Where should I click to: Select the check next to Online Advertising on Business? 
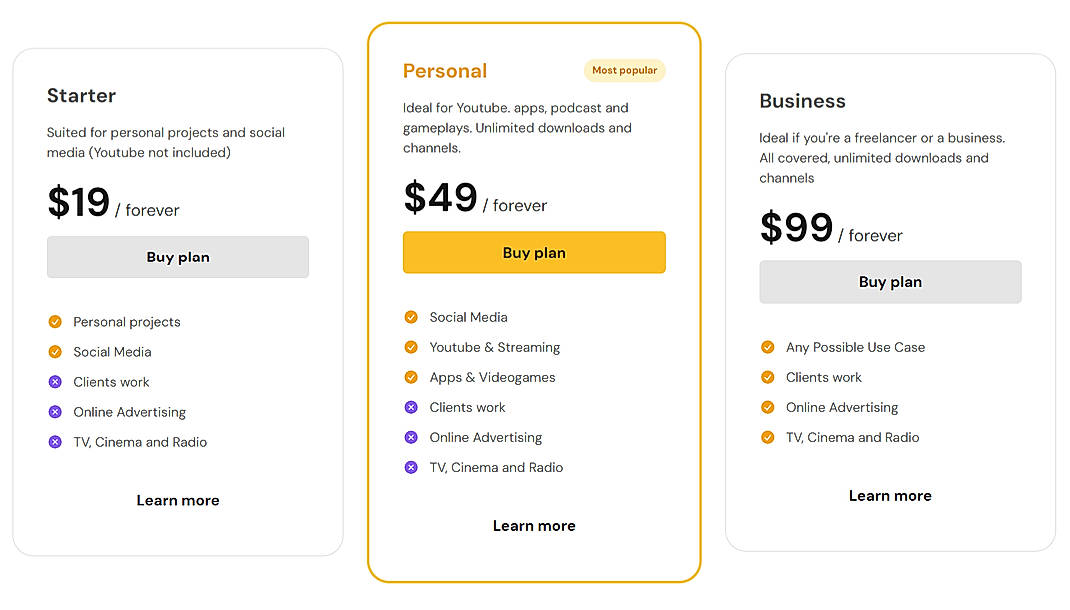tap(767, 407)
